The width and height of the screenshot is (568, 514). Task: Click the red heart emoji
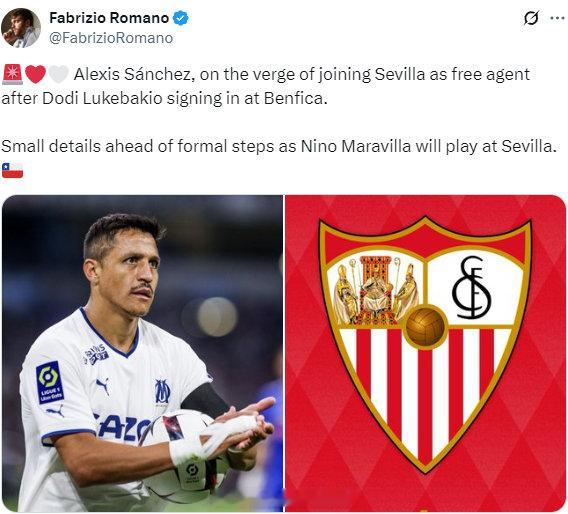click(36, 74)
